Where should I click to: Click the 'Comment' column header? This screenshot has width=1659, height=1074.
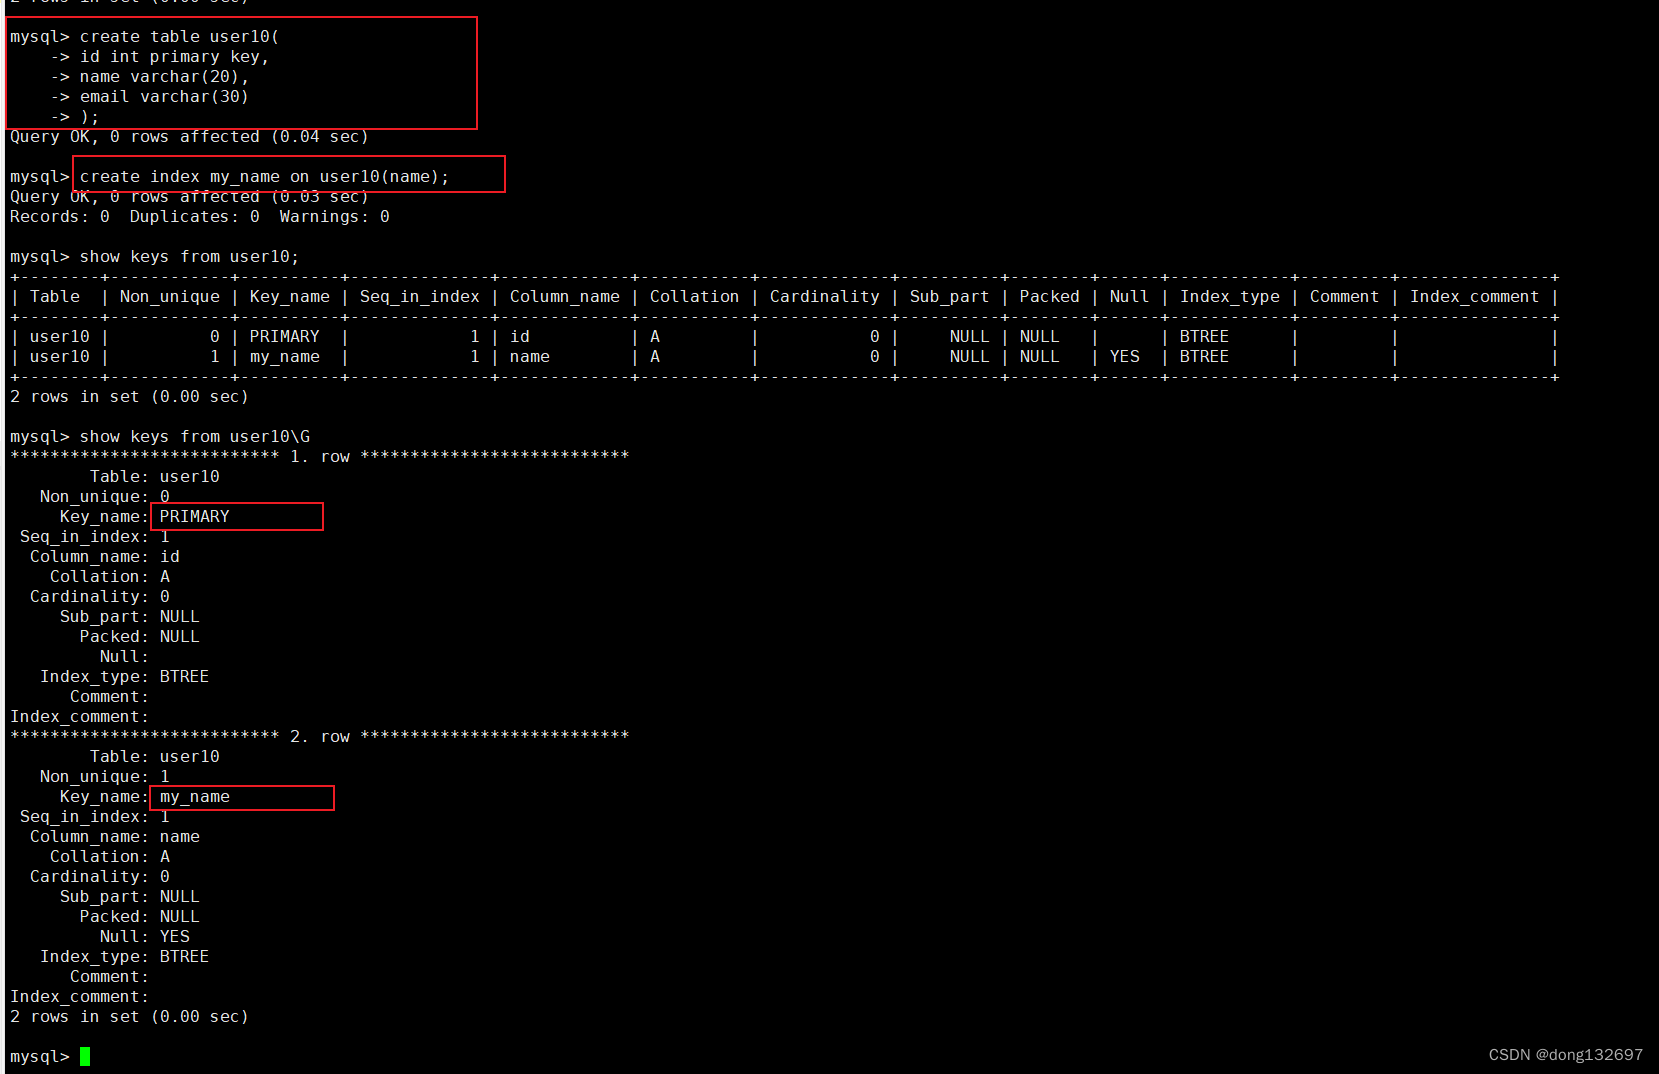(1345, 297)
